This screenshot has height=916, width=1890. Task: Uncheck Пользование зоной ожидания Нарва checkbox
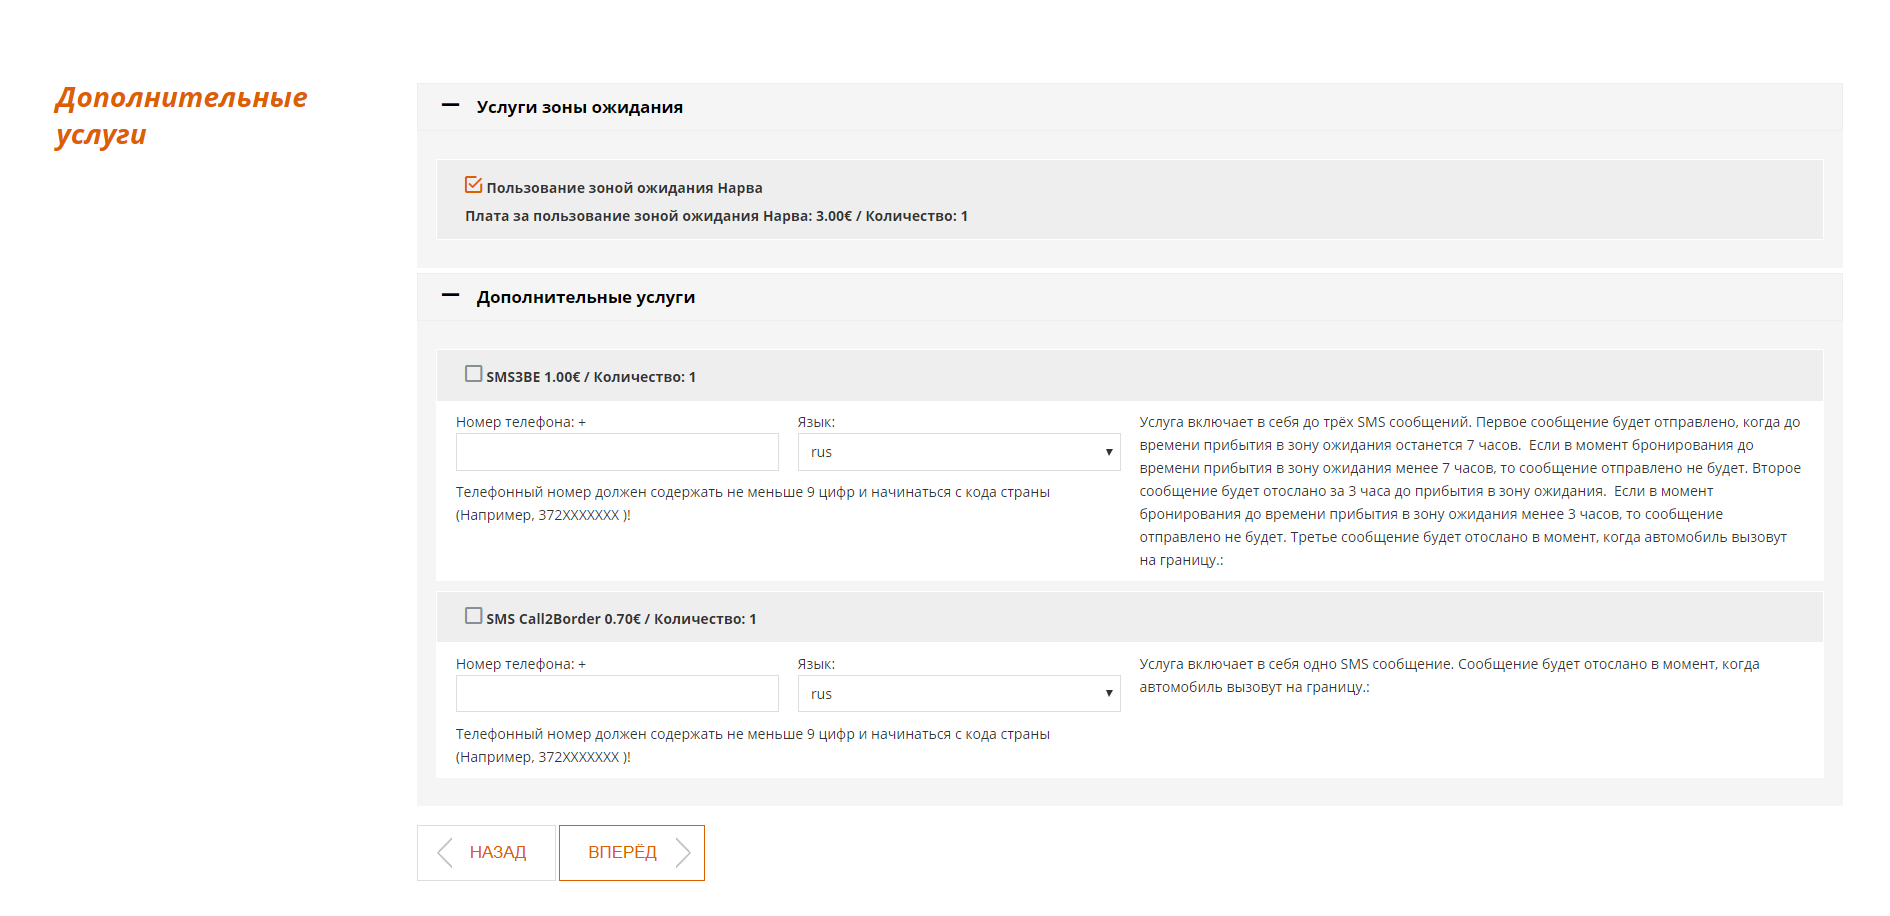pyautogui.click(x=473, y=185)
